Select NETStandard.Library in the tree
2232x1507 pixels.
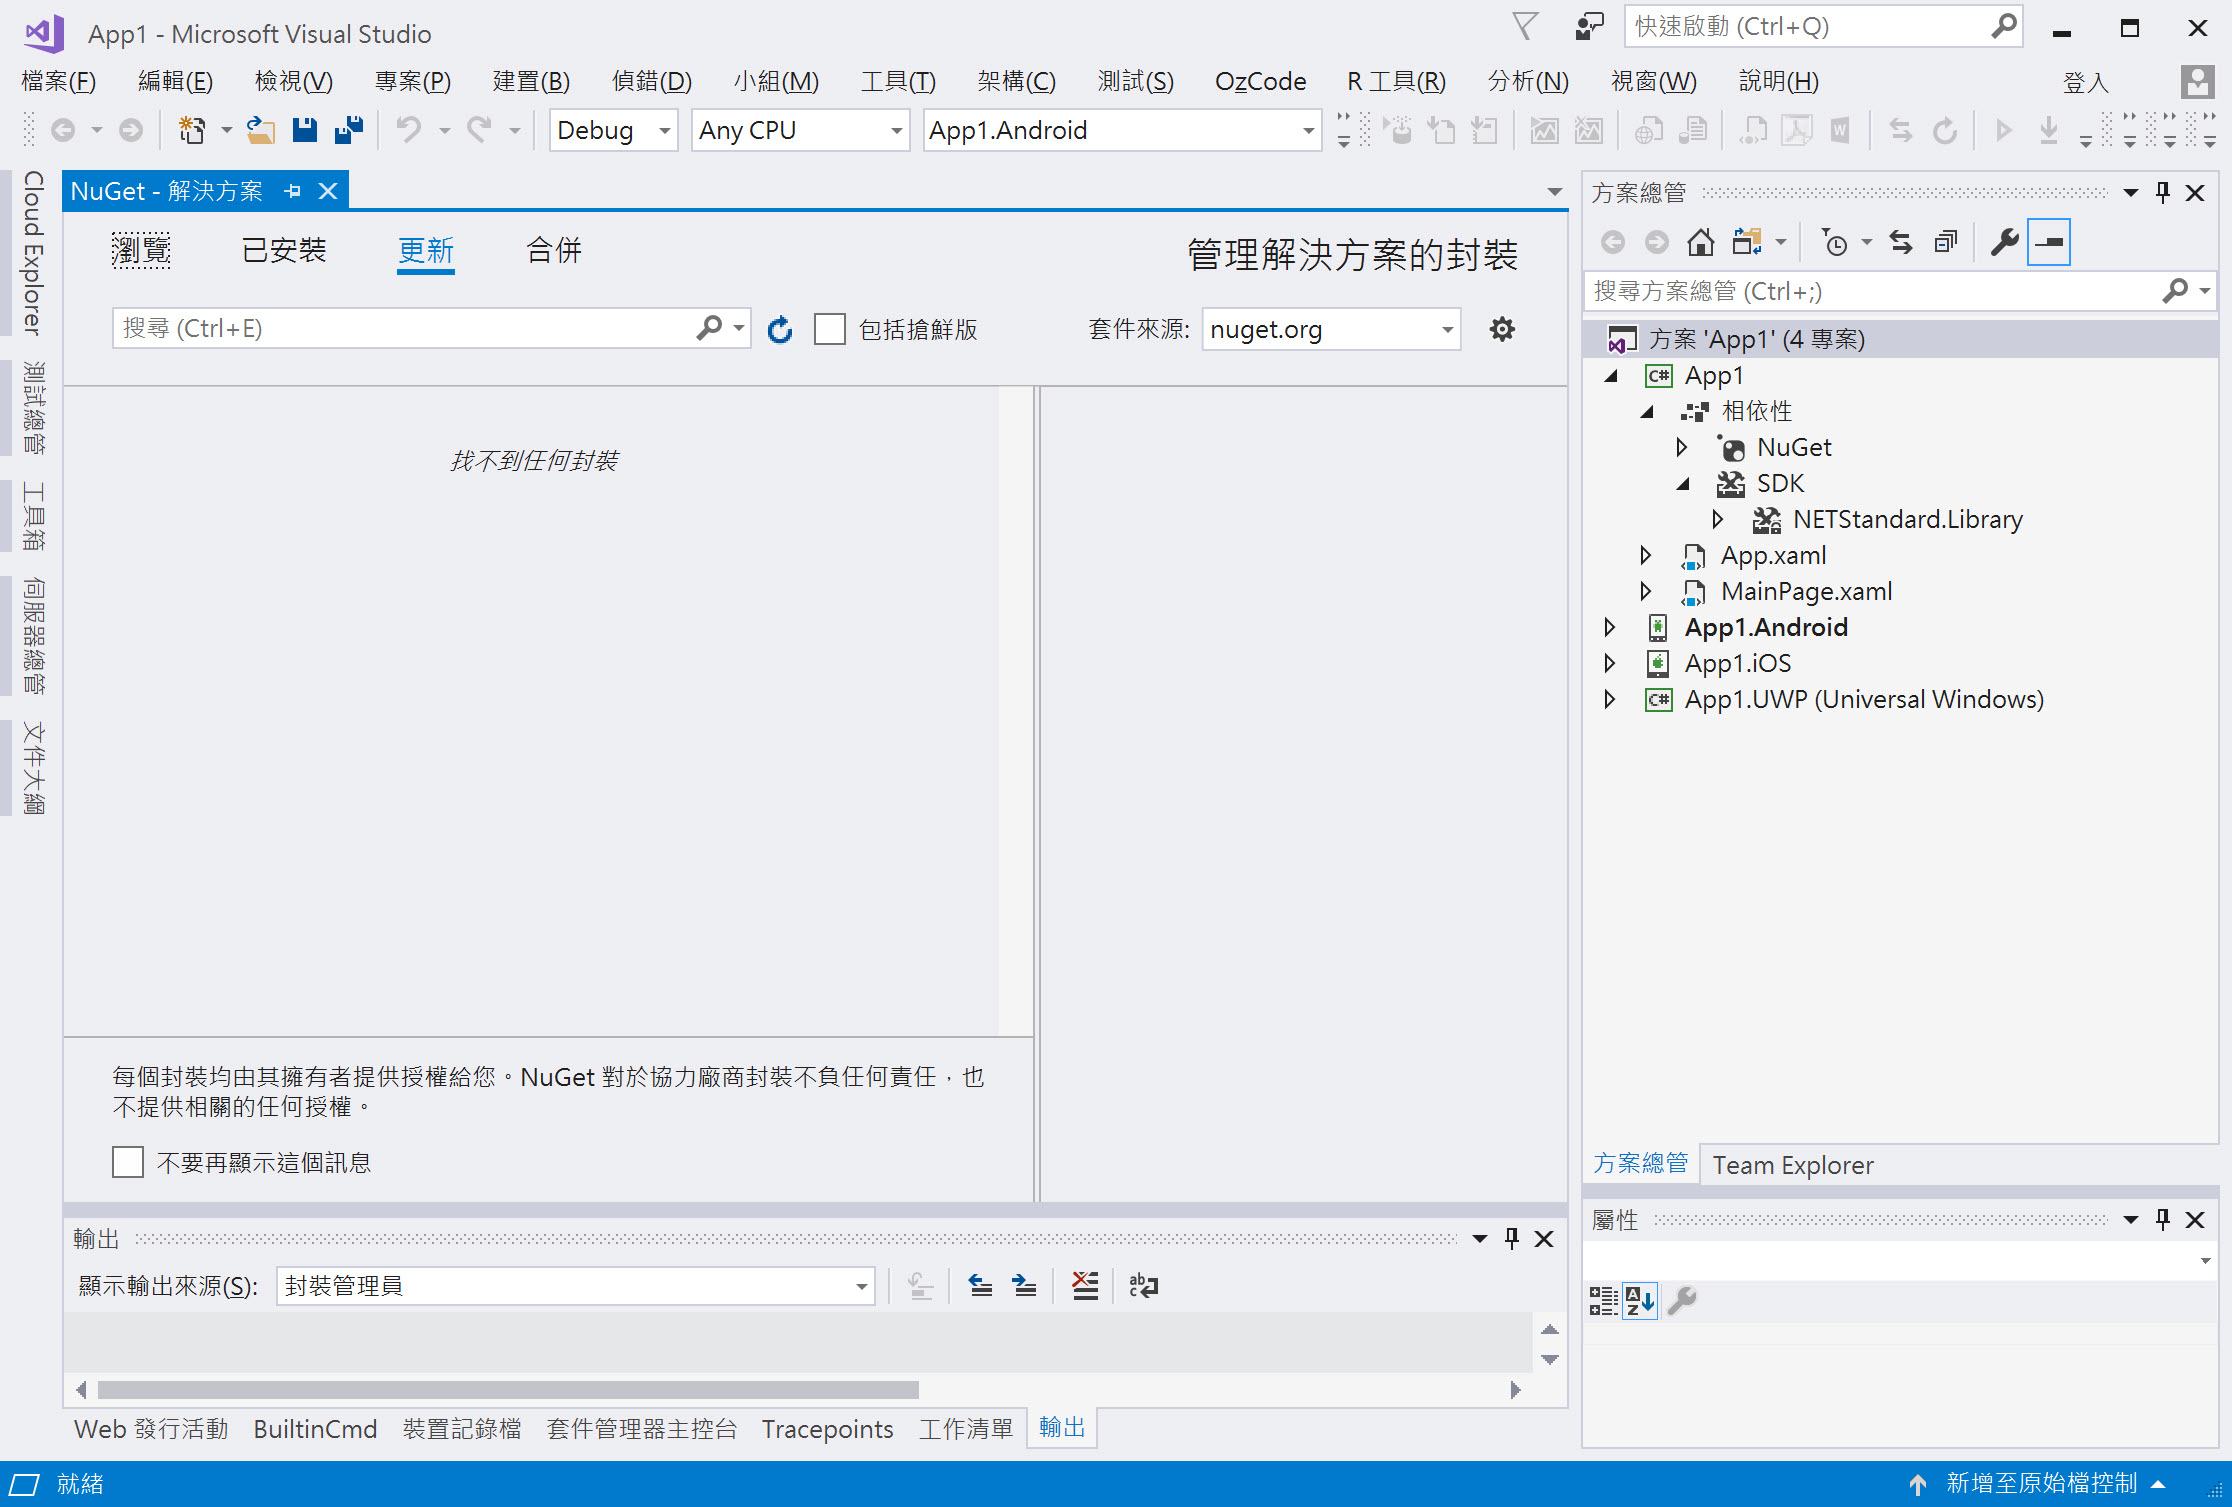[x=1907, y=519]
